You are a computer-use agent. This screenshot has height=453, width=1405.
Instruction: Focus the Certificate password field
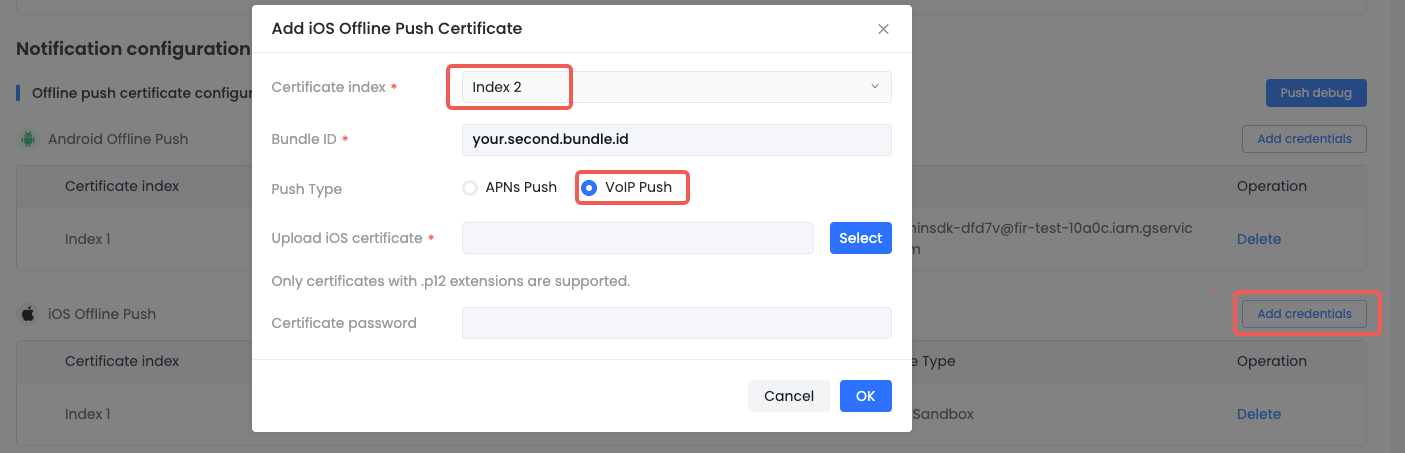[676, 323]
